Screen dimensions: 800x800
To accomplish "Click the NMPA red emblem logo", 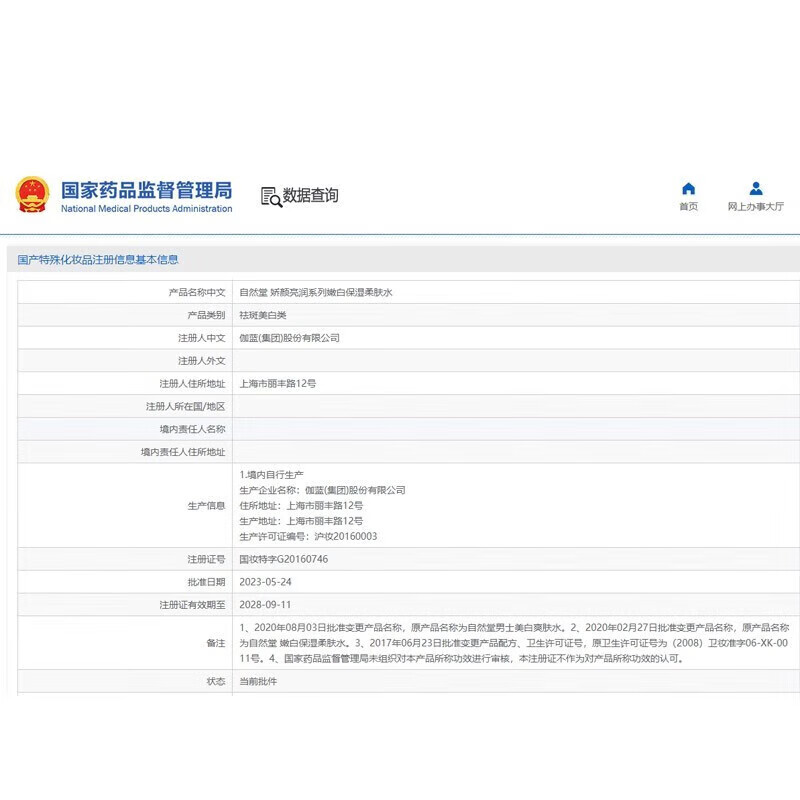I will (35, 192).
